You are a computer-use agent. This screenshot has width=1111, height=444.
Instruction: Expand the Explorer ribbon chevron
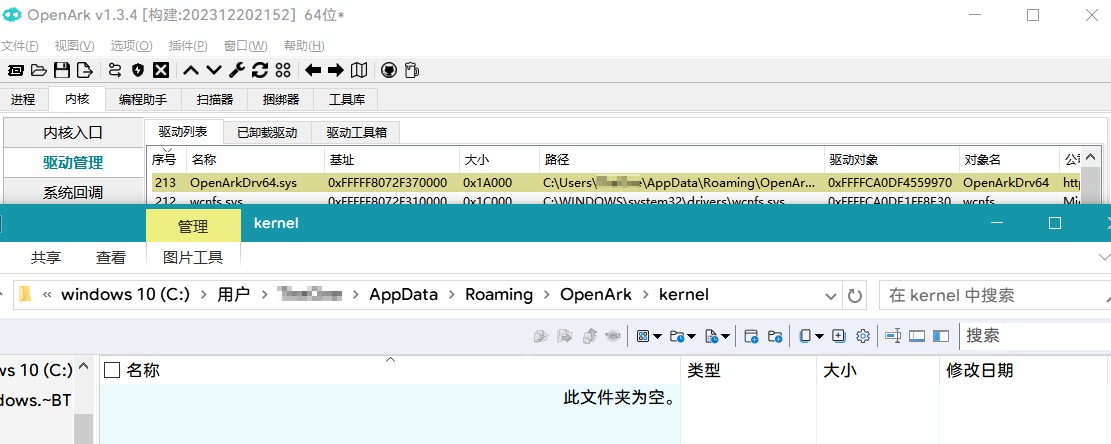1104,257
